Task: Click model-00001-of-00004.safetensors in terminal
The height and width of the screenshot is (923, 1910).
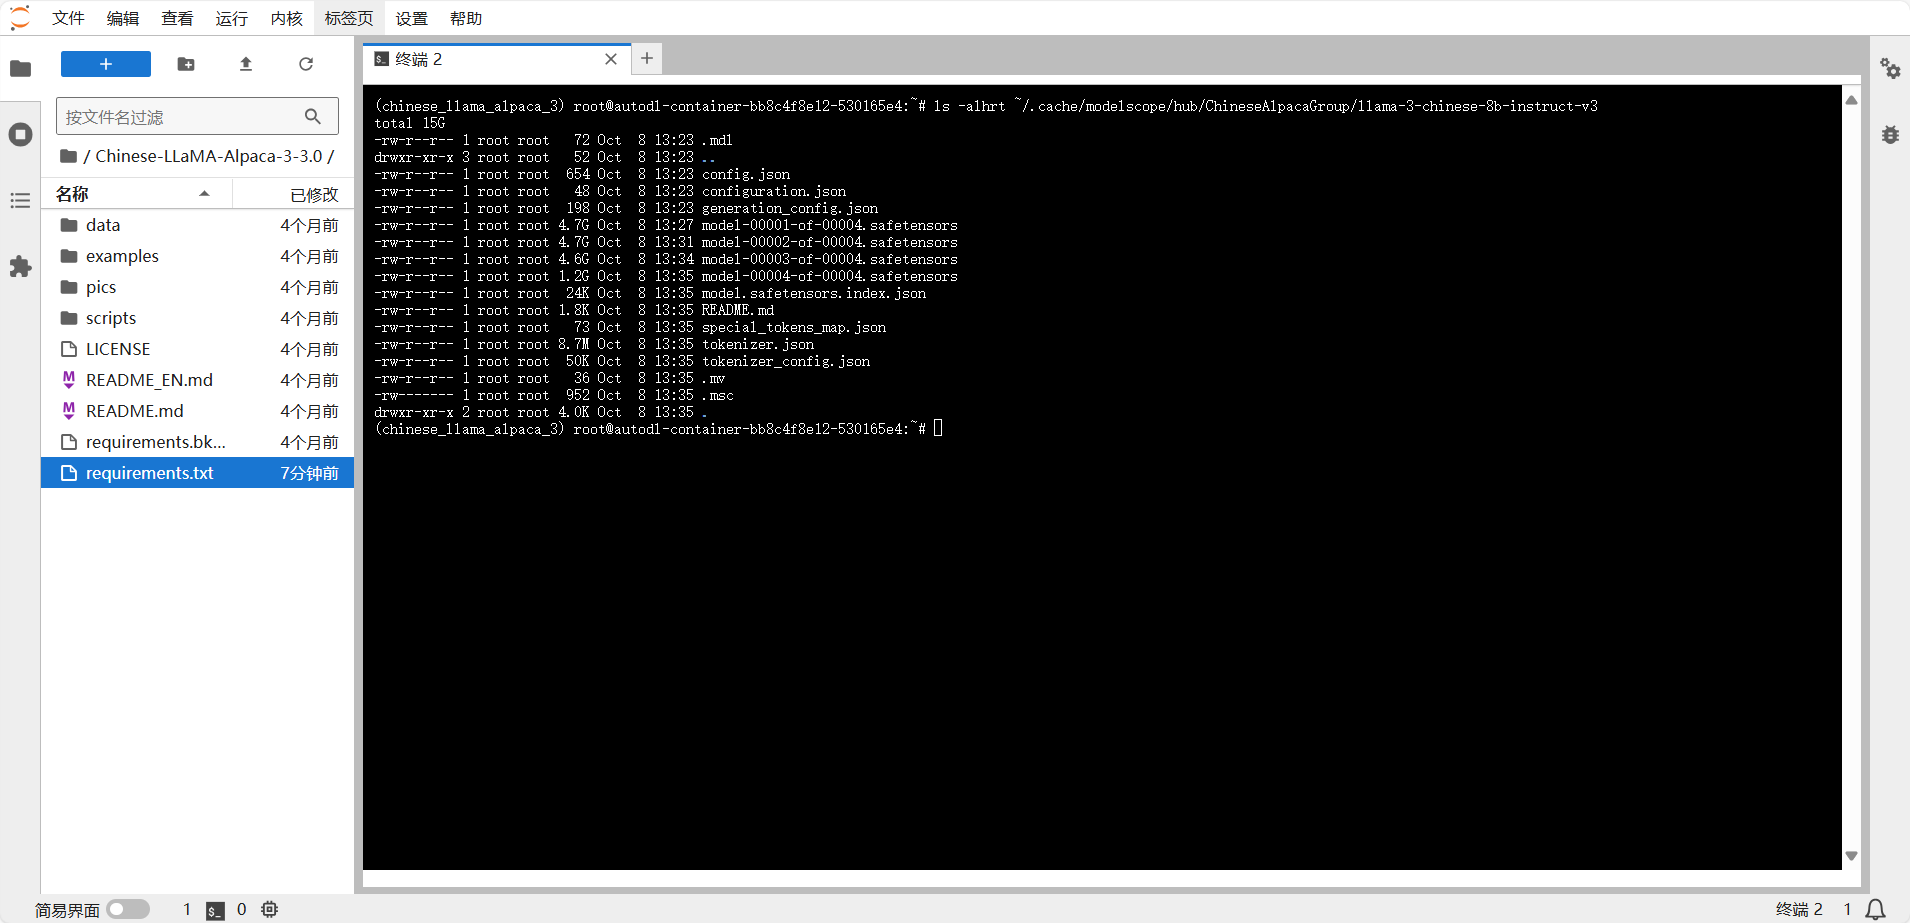Action: click(x=830, y=225)
